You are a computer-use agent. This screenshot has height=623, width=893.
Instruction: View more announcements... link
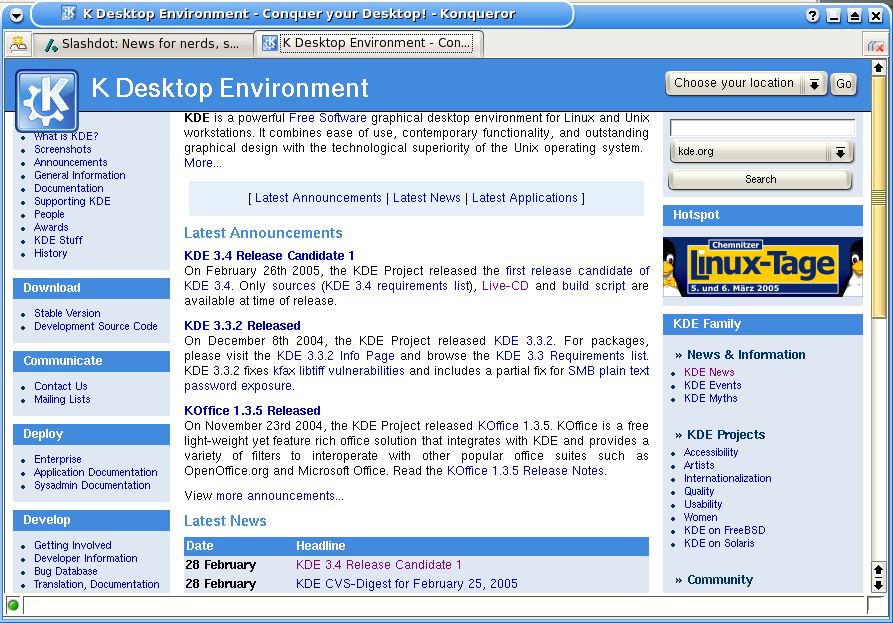click(280, 496)
